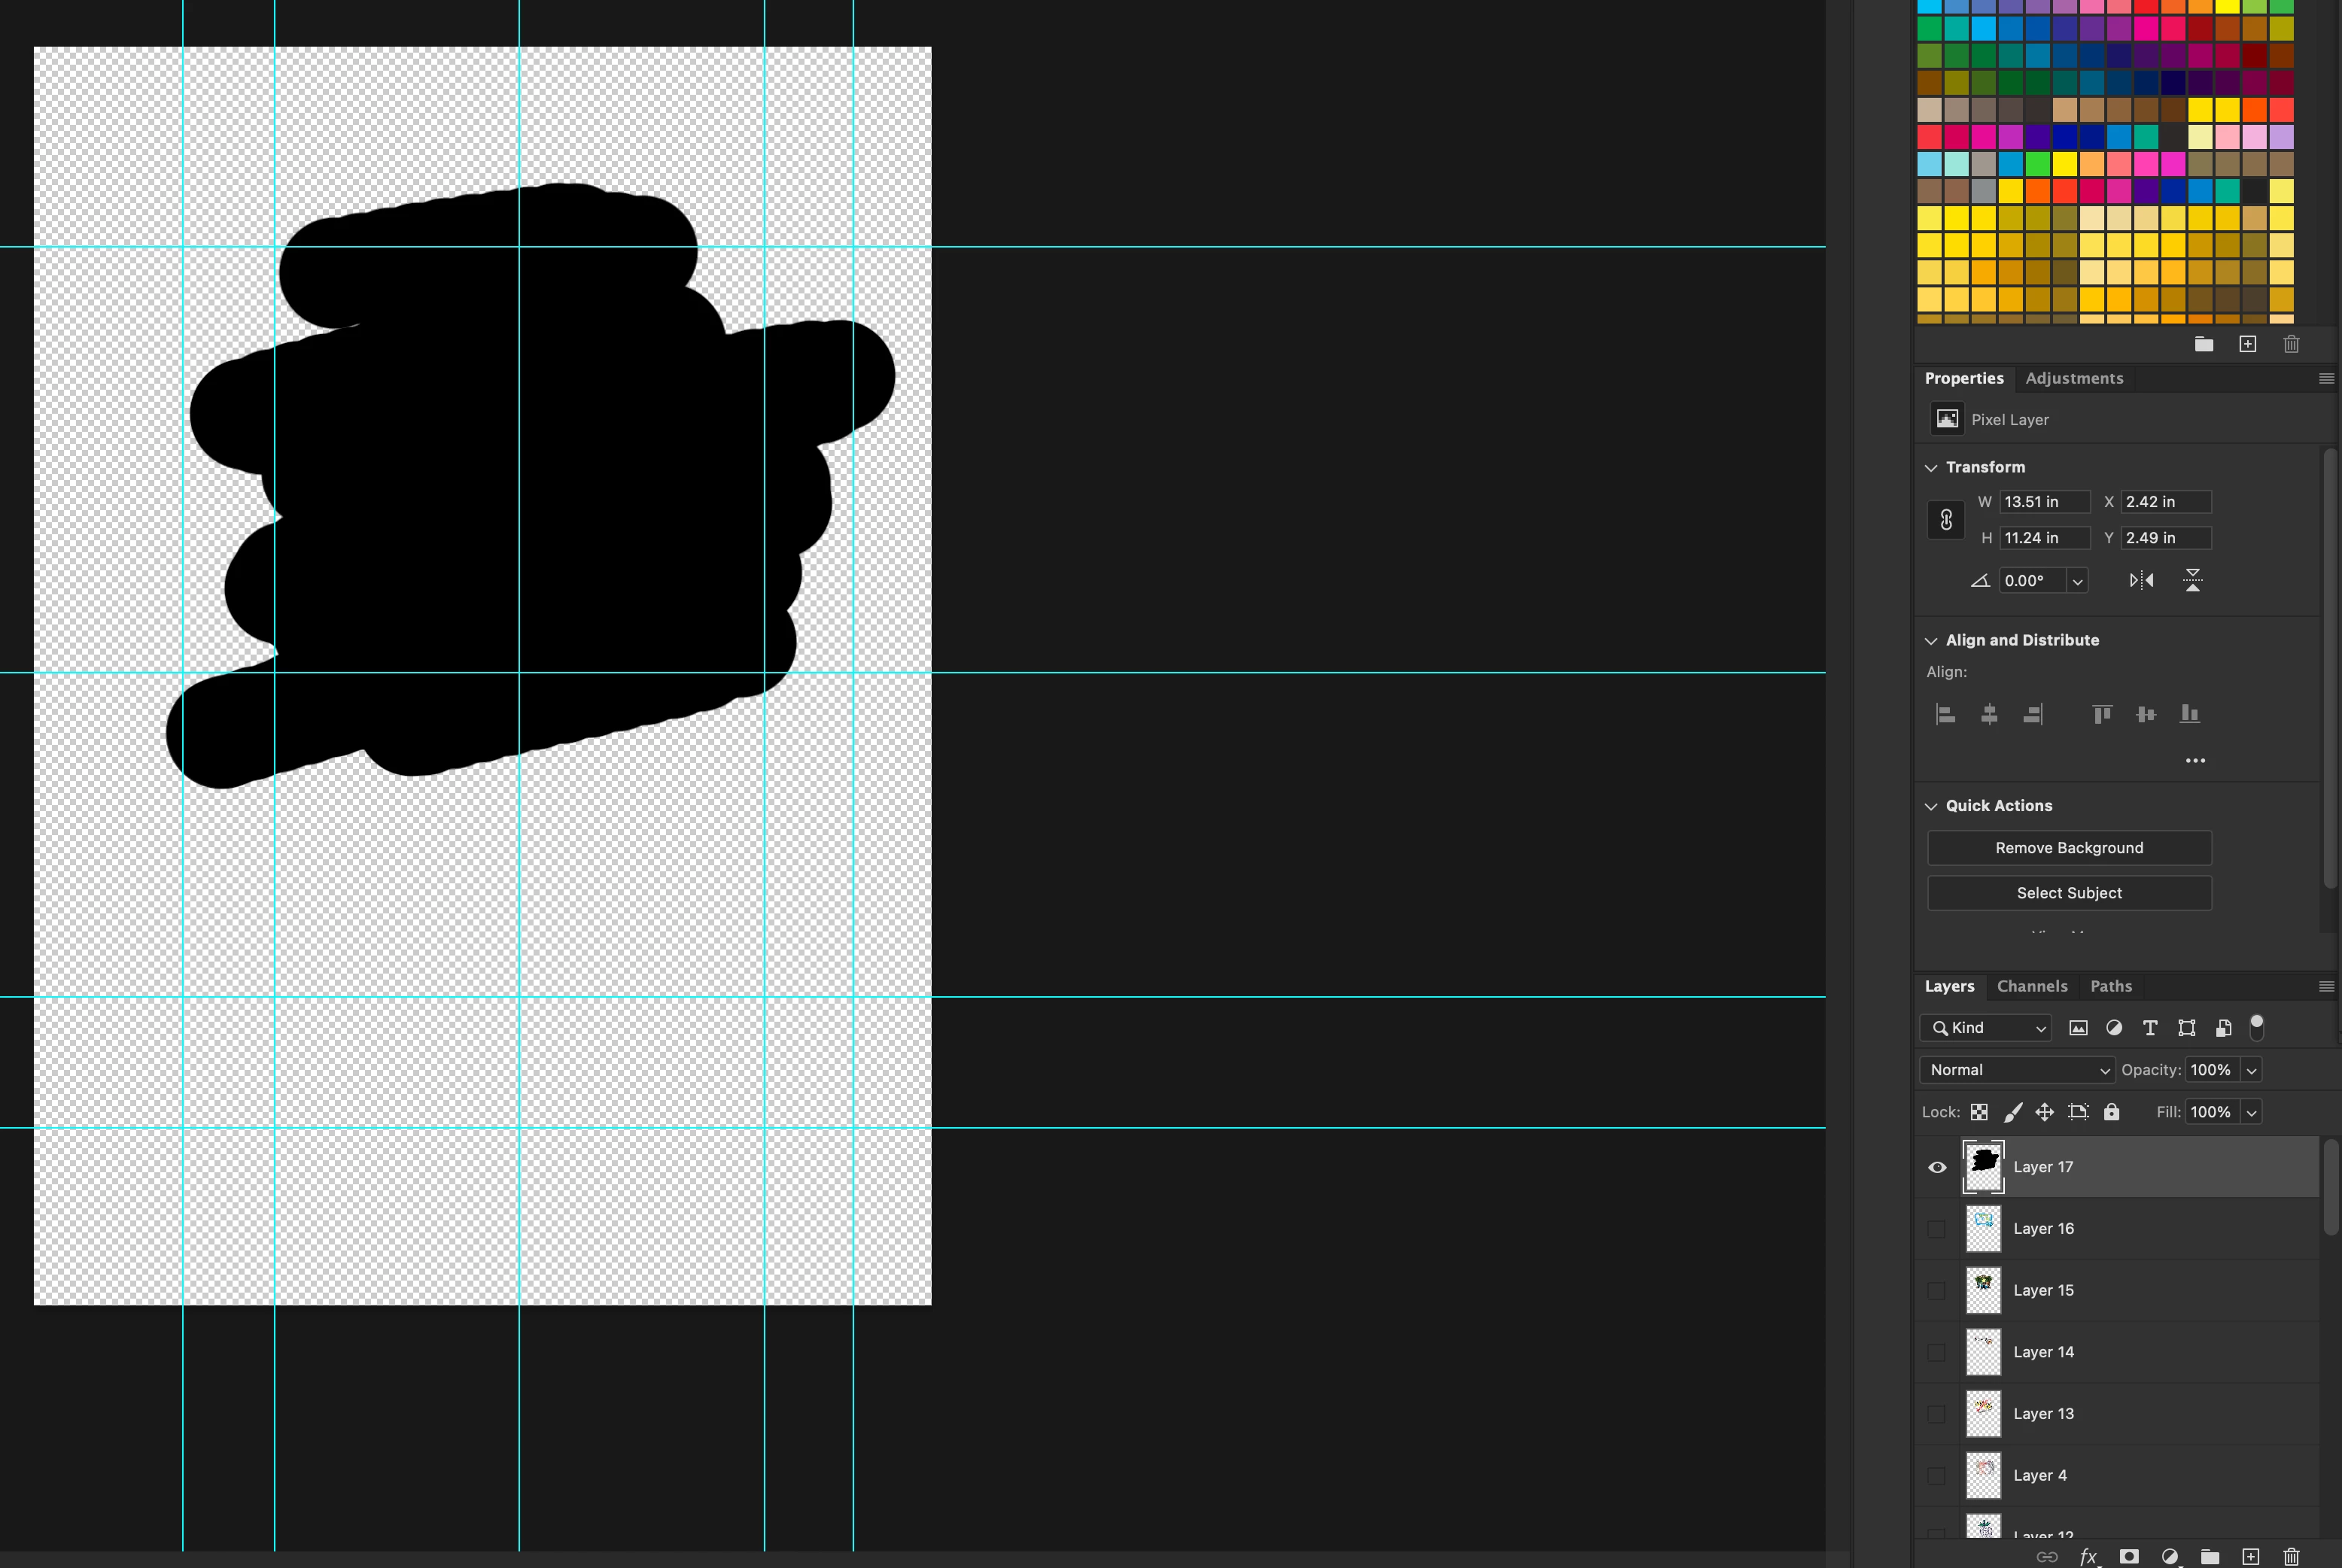2342x1568 pixels.
Task: Click the flip horizontal icon
Action: [2141, 580]
